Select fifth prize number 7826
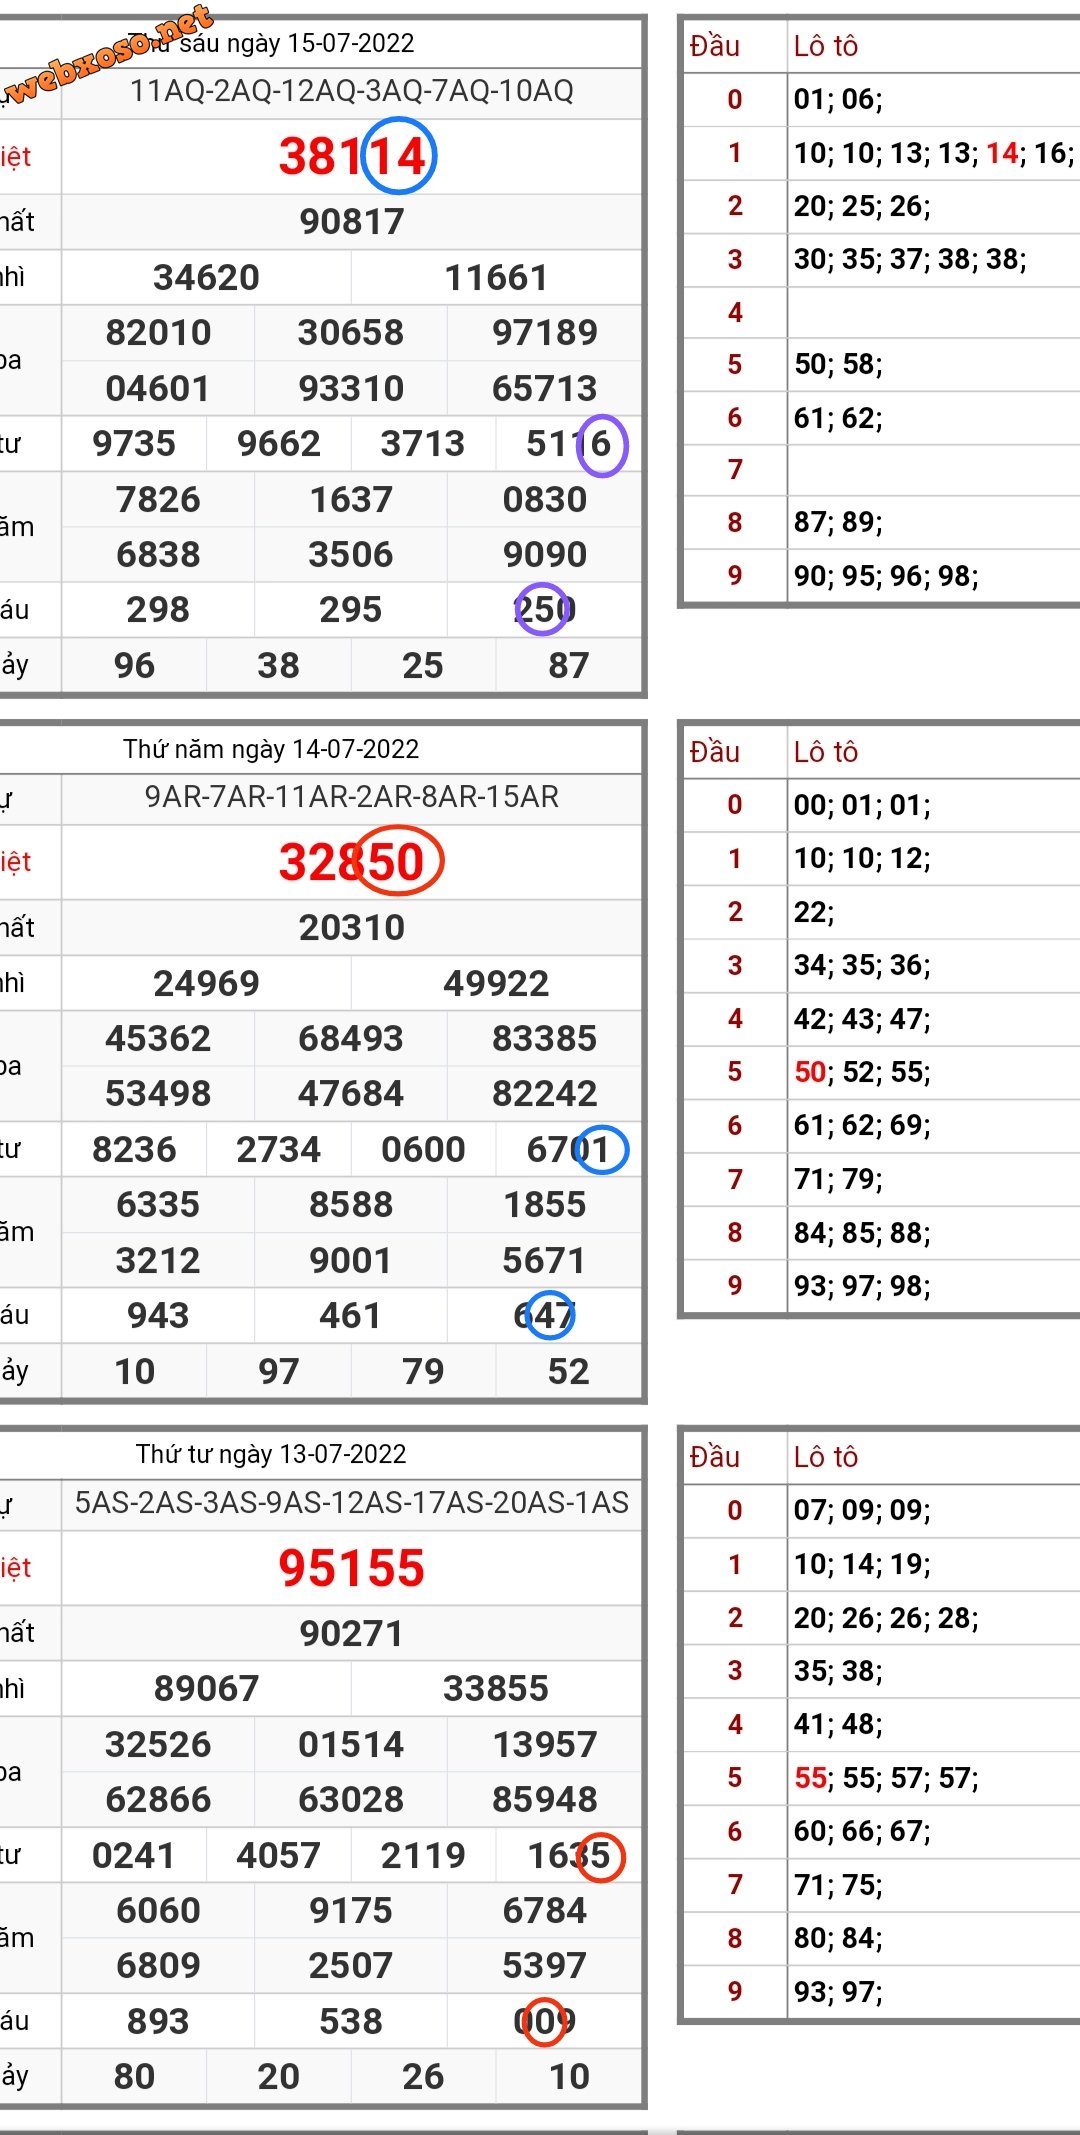Viewport: 1080px width, 2135px height. coord(158,500)
